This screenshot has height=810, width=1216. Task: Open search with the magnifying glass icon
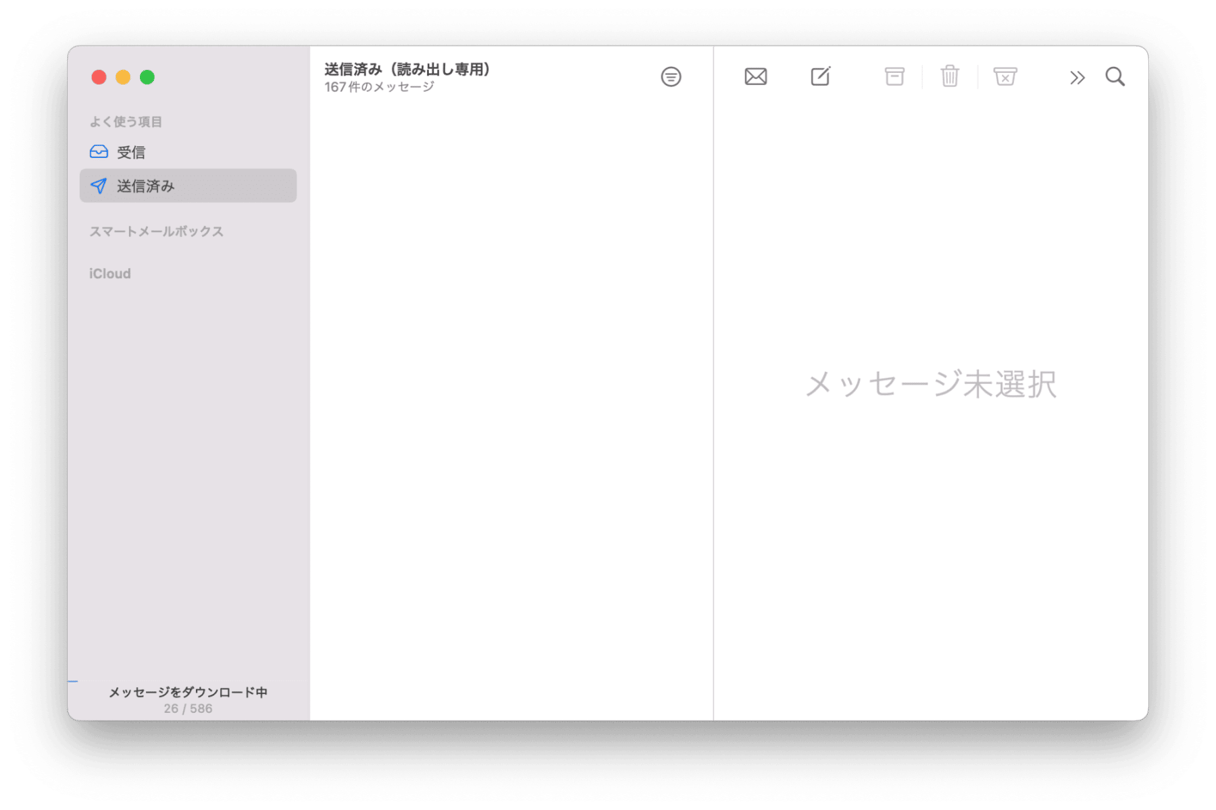point(1115,77)
